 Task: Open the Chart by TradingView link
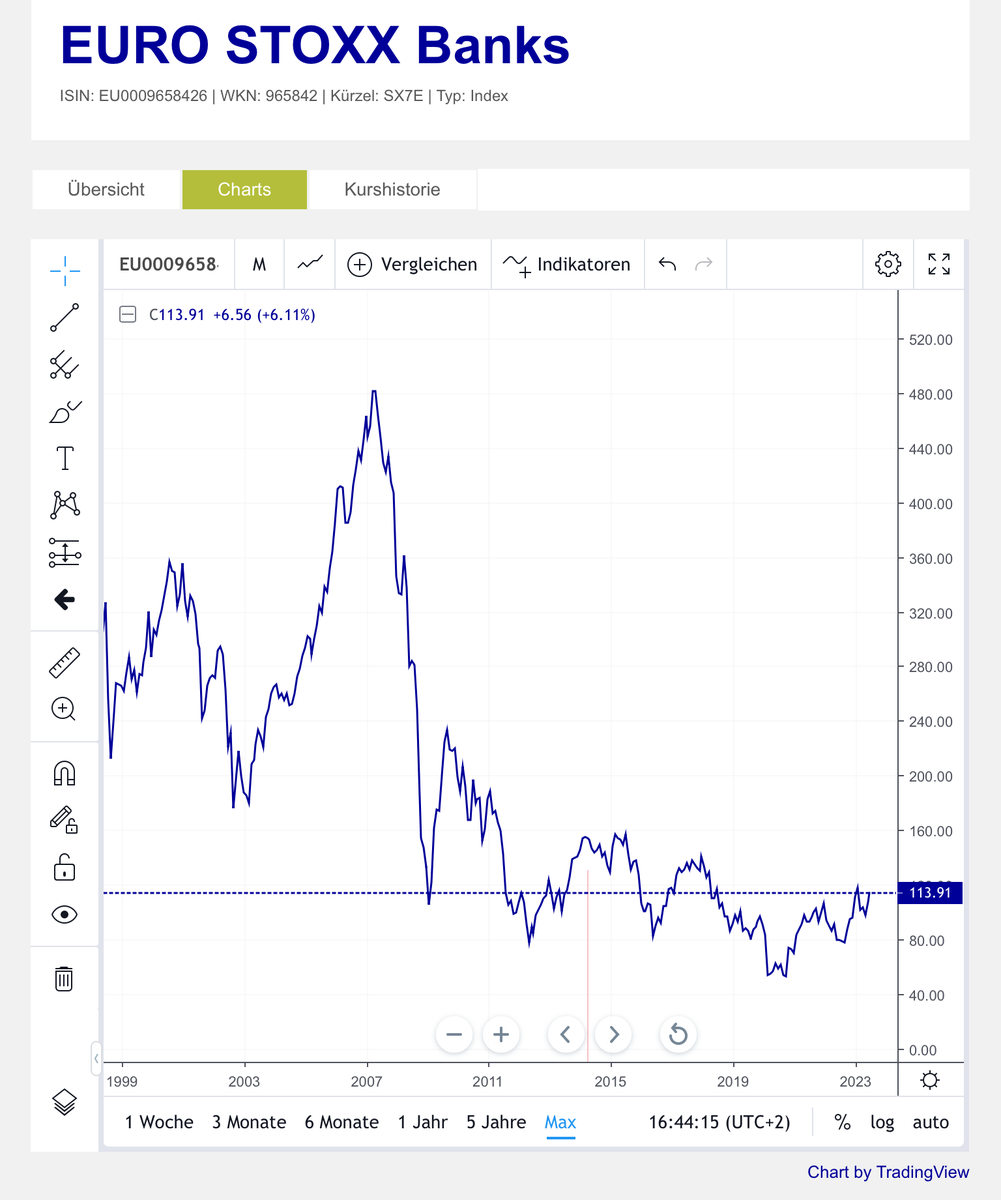[888, 1172]
